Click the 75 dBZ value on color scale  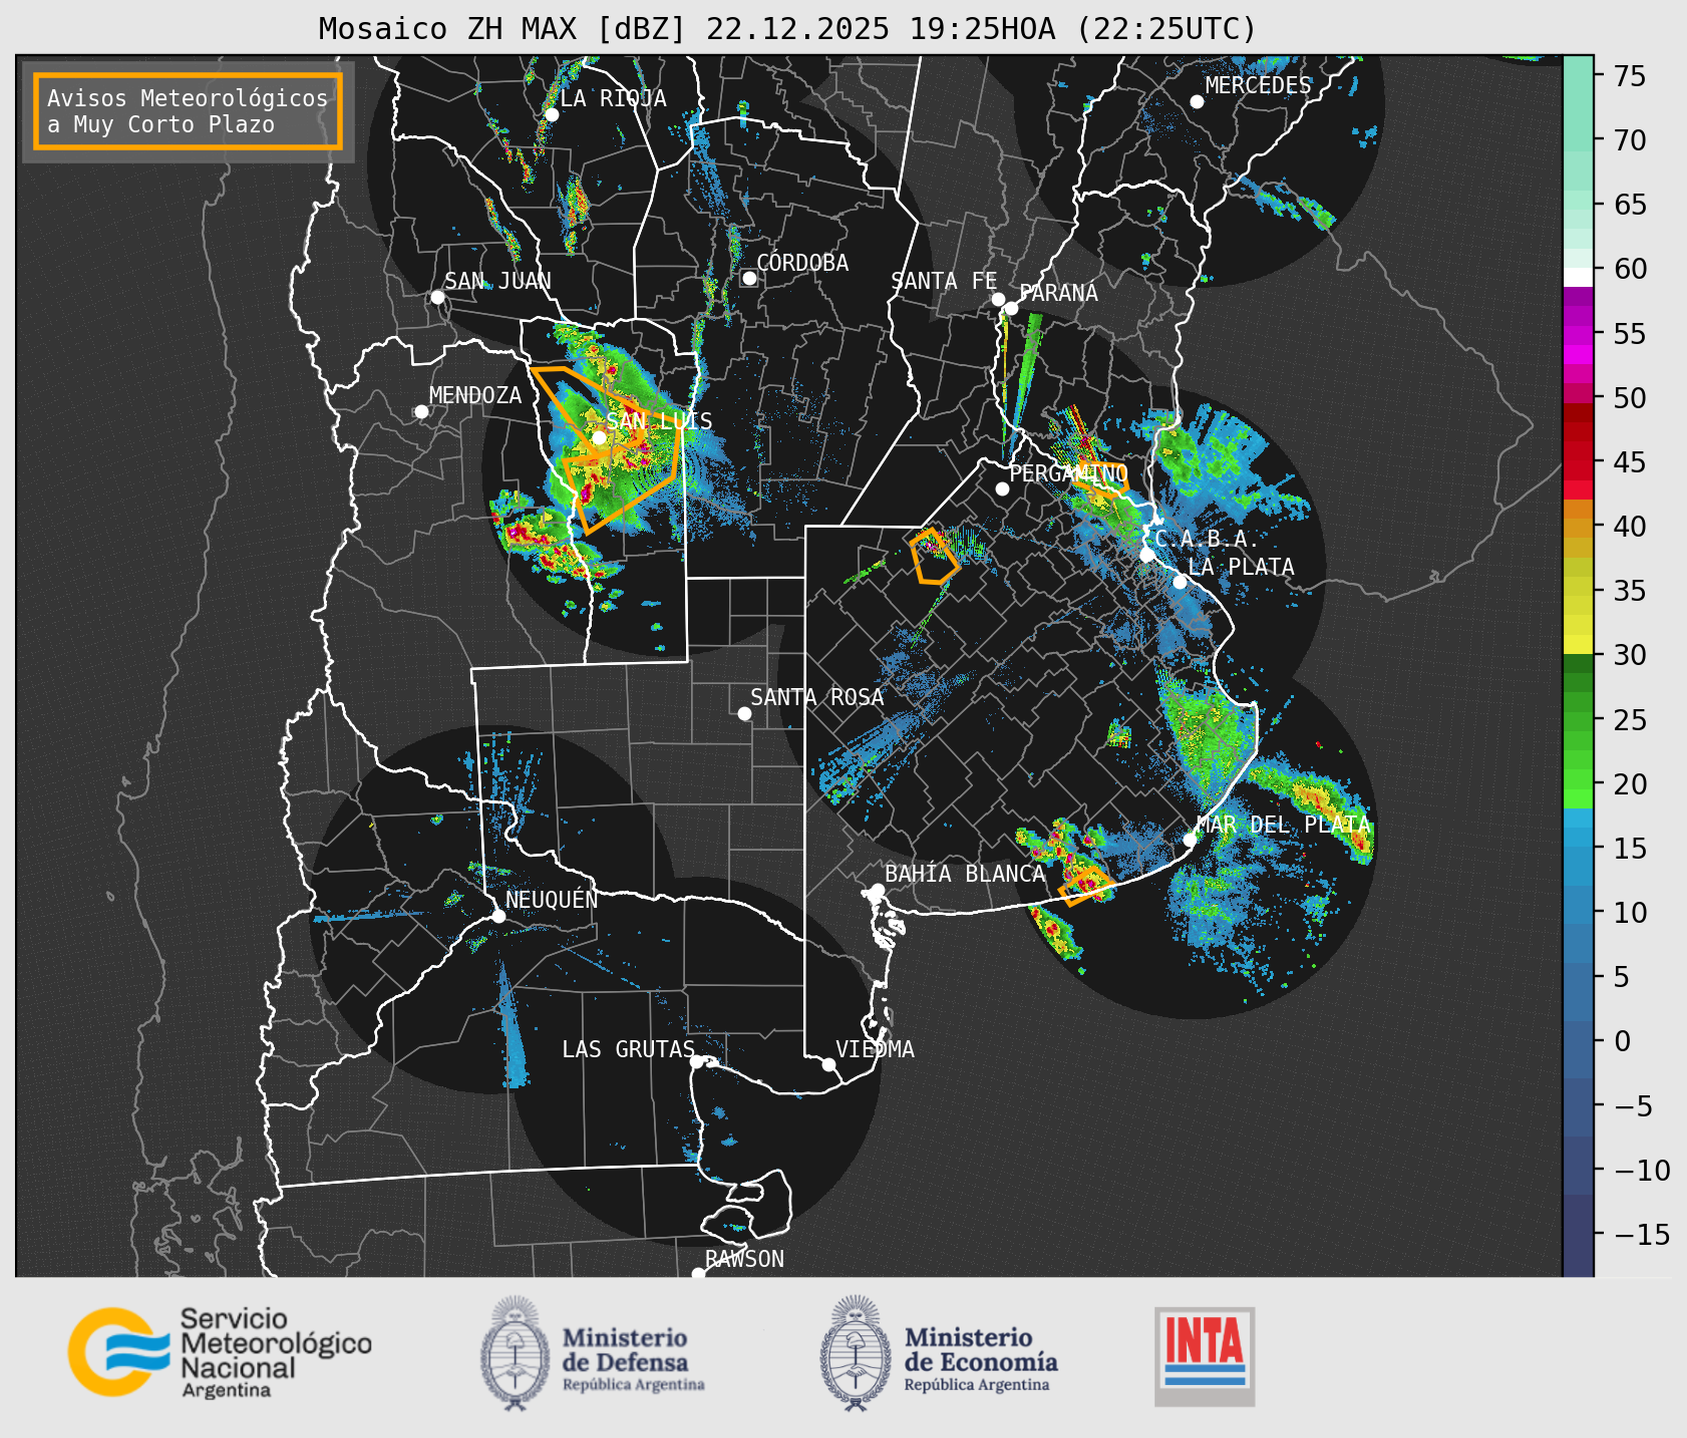pyautogui.click(x=1630, y=76)
